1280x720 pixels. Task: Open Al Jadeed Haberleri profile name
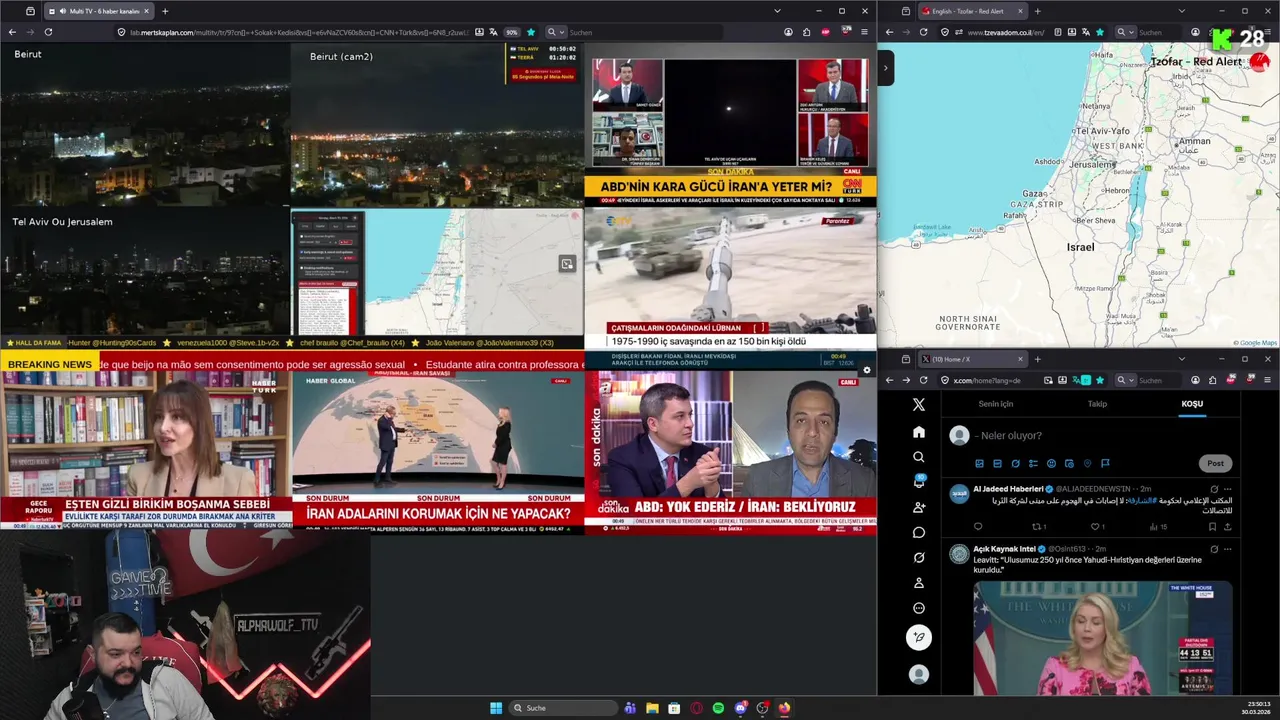pyautogui.click(x=1008, y=489)
